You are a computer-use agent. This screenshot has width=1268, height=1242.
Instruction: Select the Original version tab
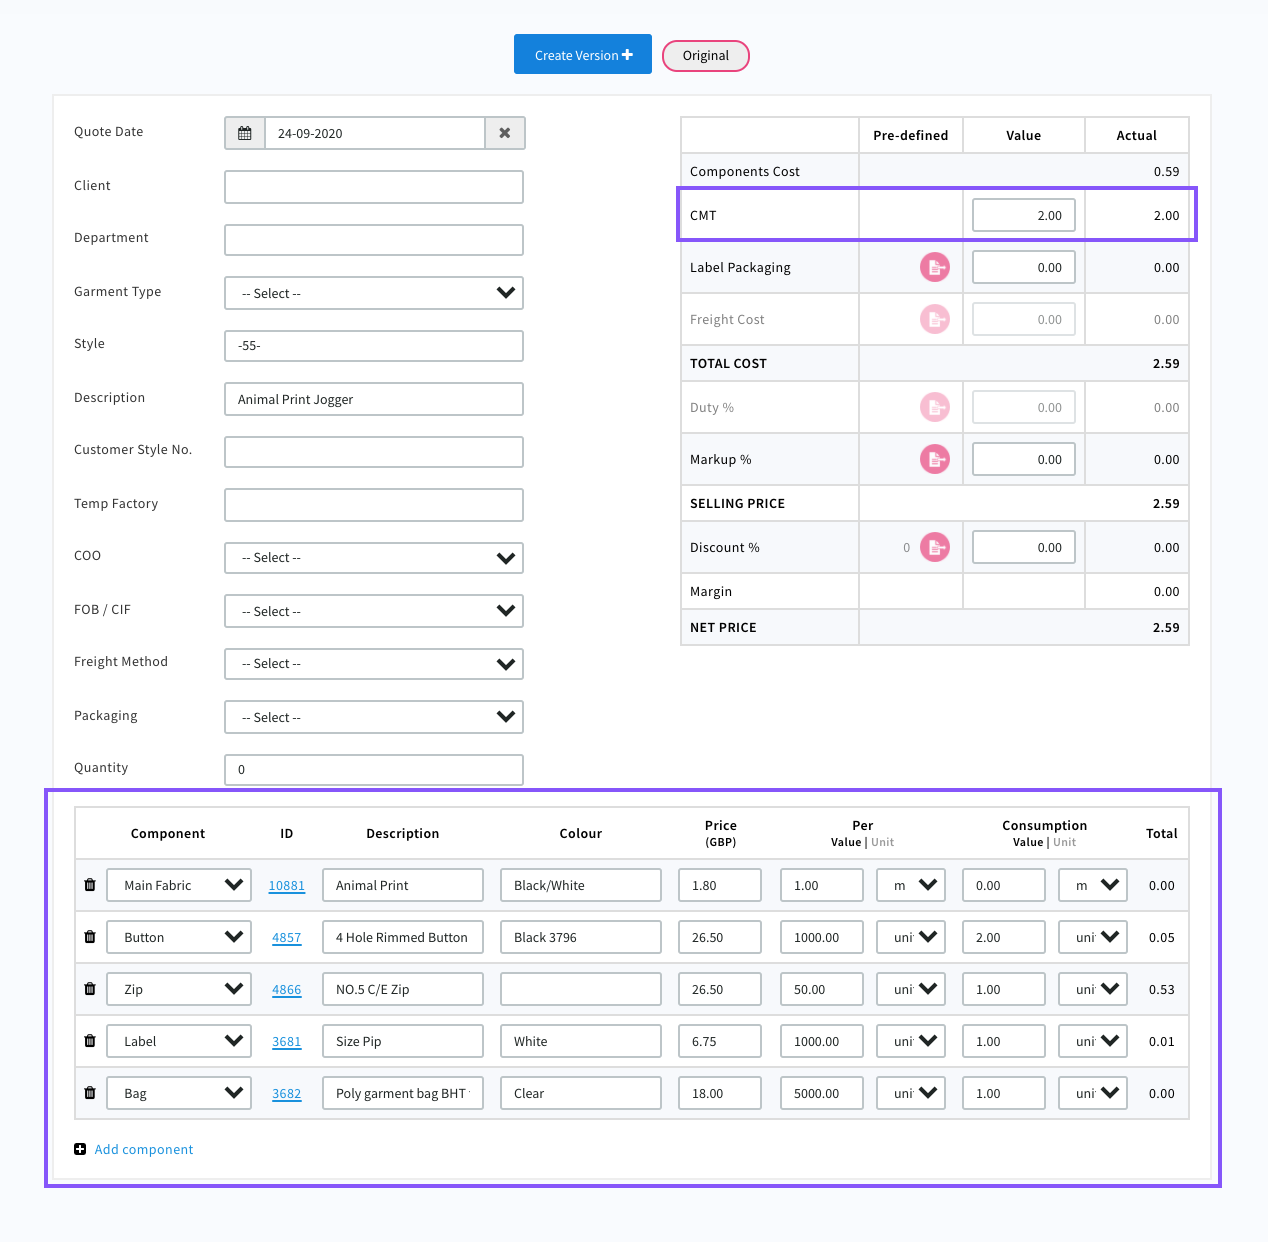click(705, 56)
